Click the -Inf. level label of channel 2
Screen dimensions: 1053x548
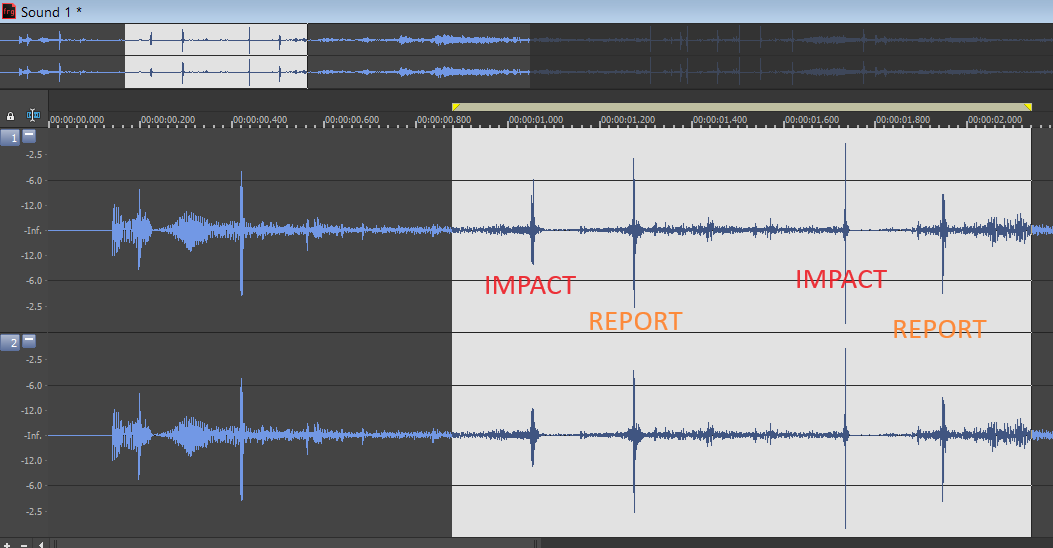pos(33,435)
